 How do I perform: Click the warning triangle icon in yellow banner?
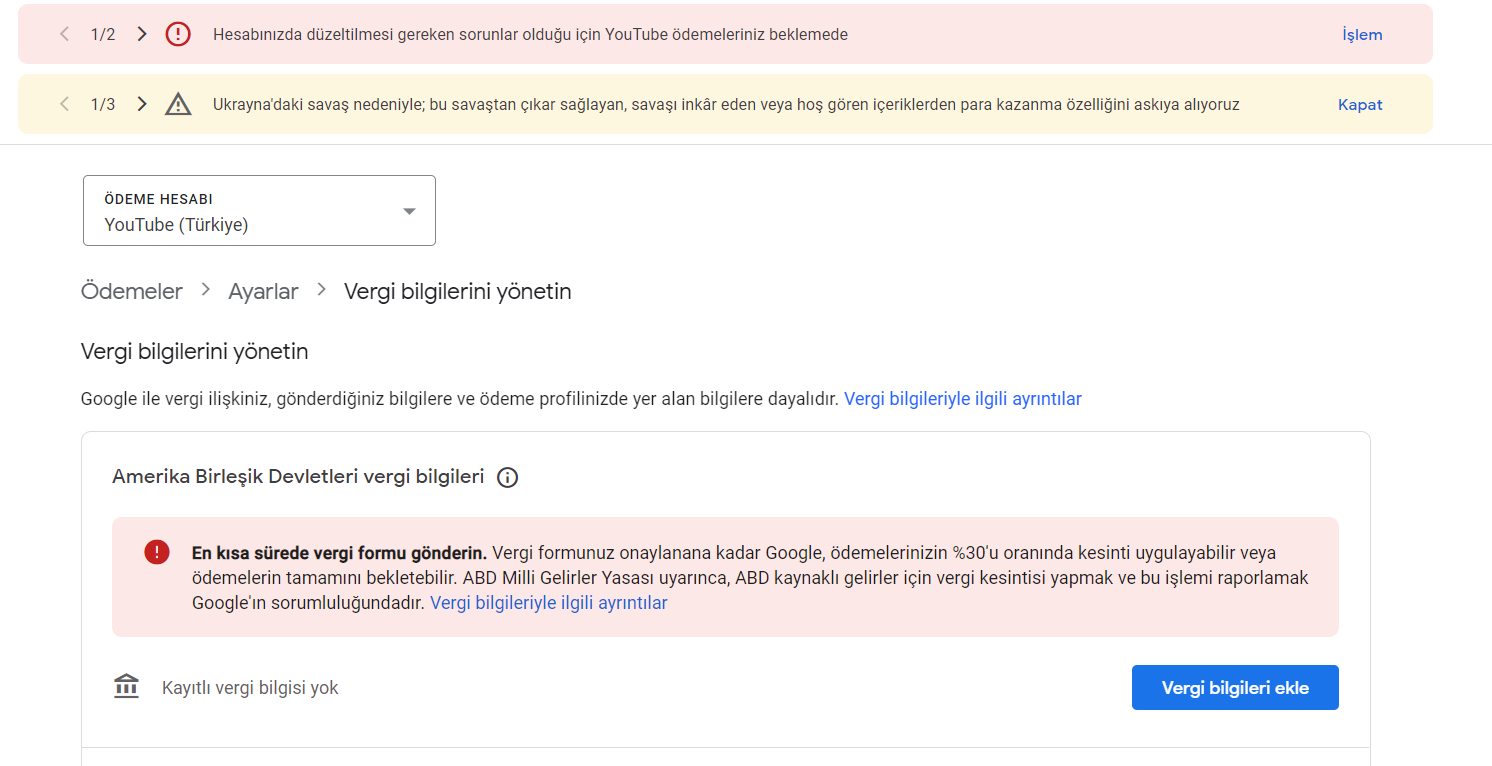click(x=178, y=104)
